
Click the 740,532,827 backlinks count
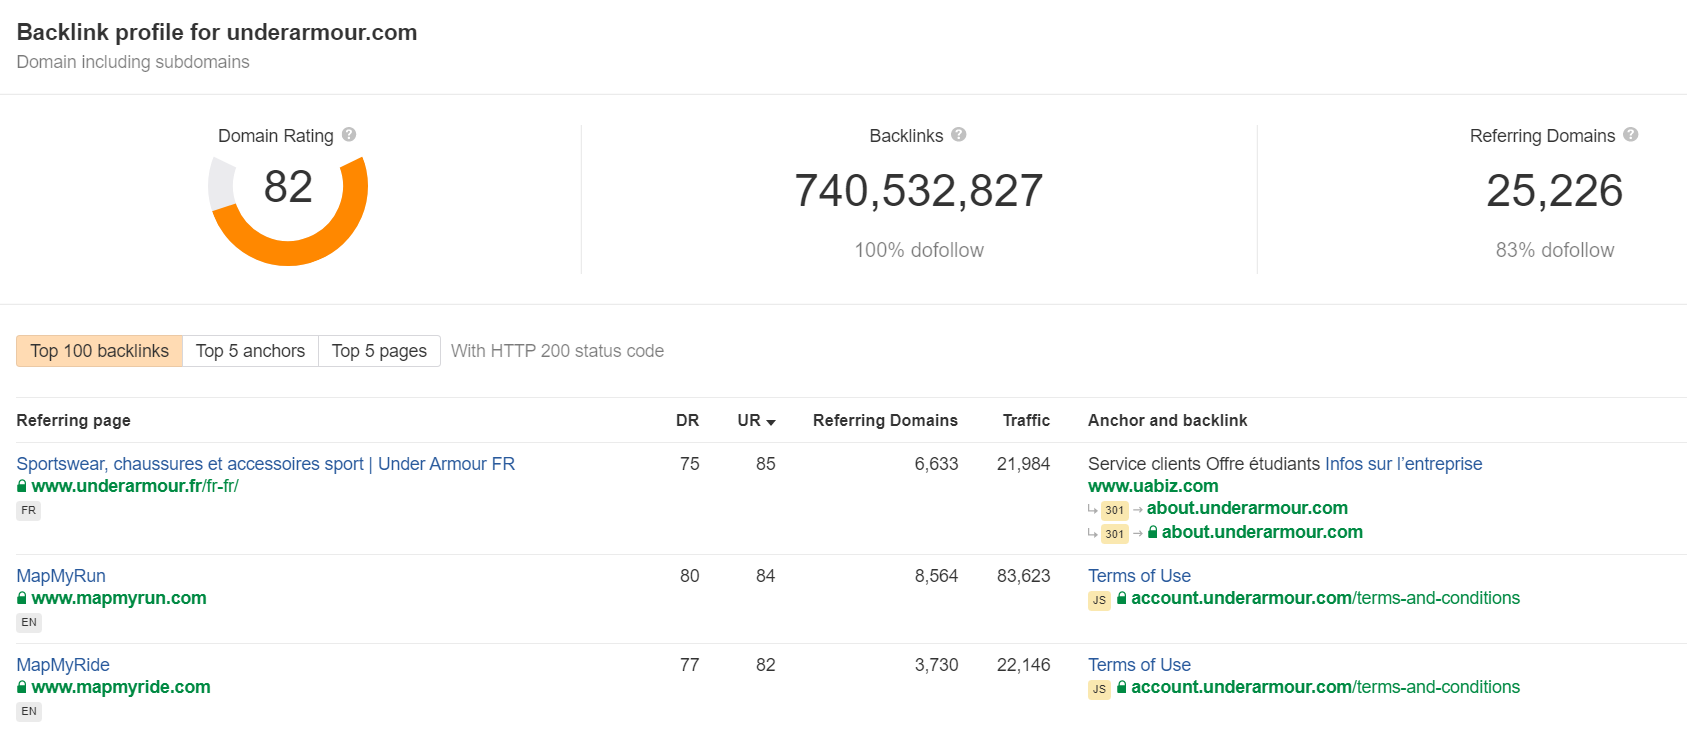[x=918, y=190]
